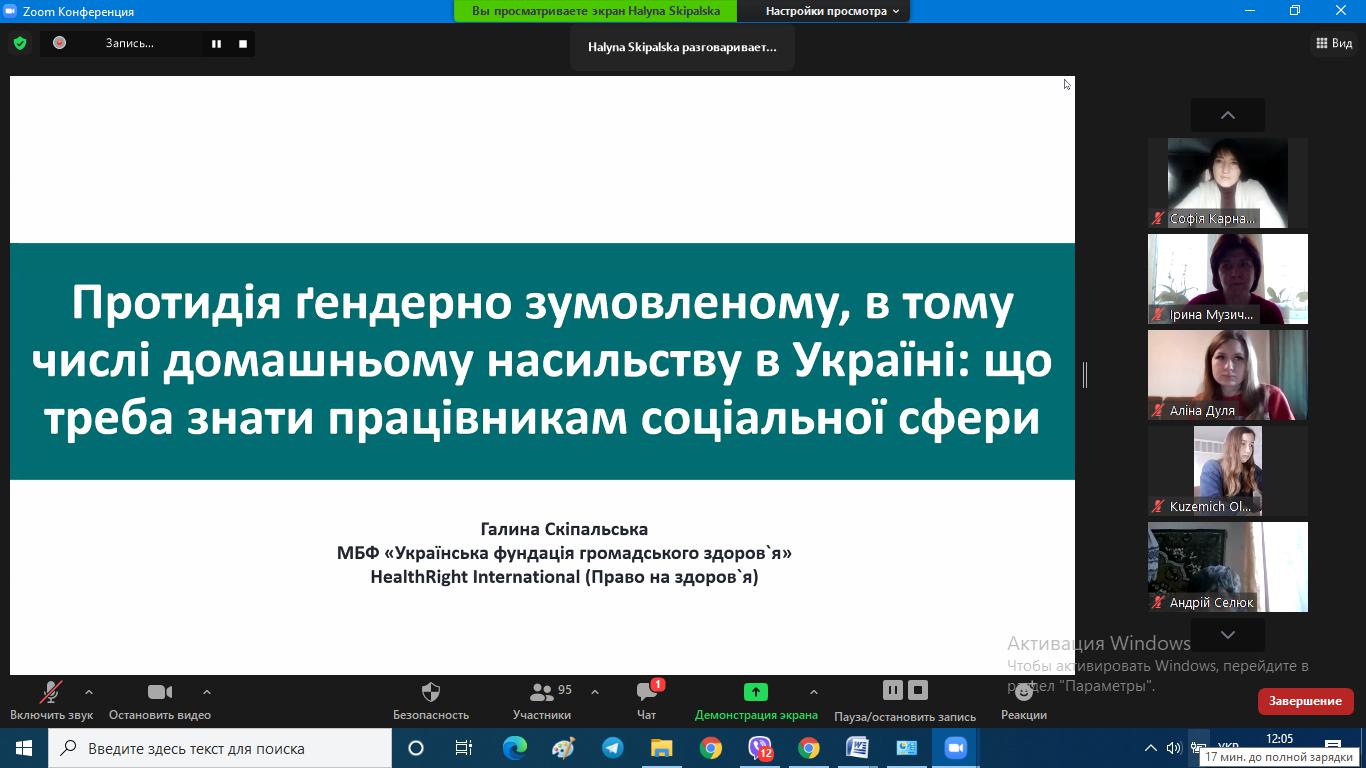
Task: Stop video with Остановить видео
Action: pos(159,692)
